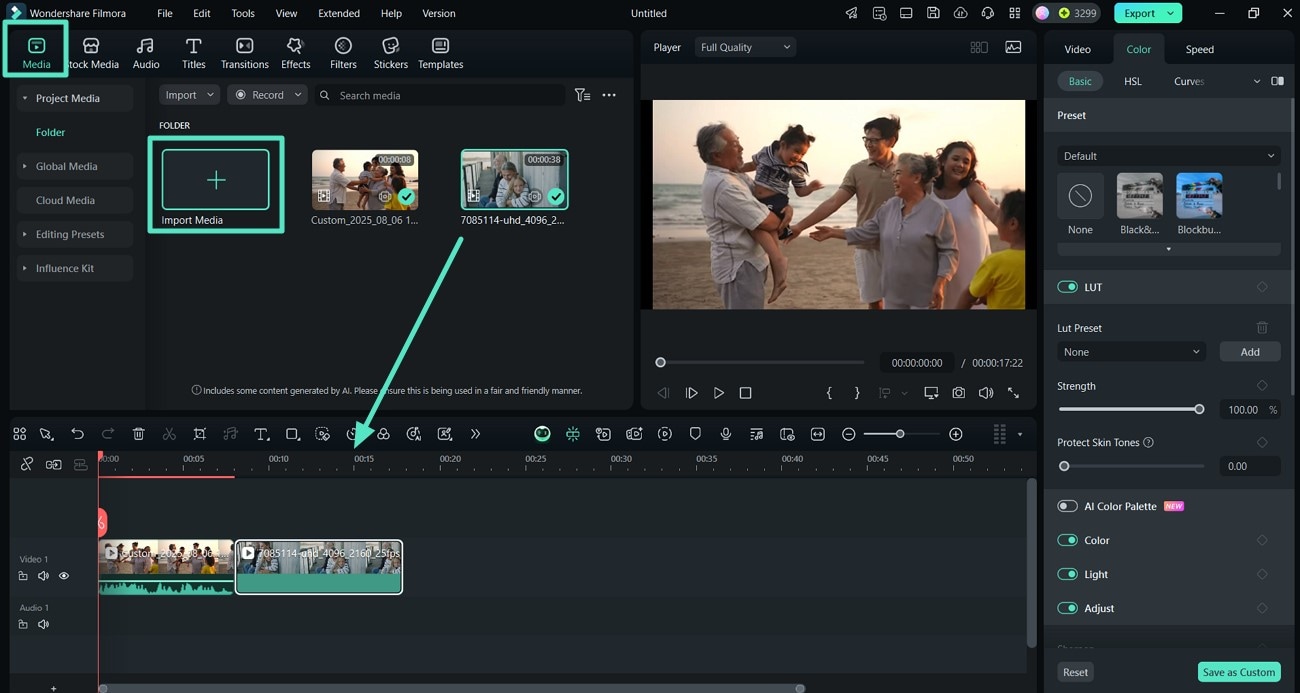Image resolution: width=1300 pixels, height=693 pixels.
Task: Take a snapshot with camera icon in player
Action: [959, 393]
